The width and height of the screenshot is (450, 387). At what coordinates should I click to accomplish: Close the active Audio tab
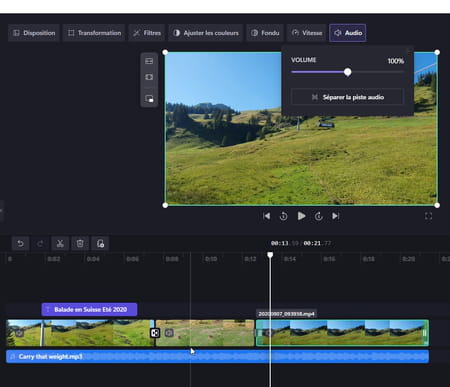point(348,33)
